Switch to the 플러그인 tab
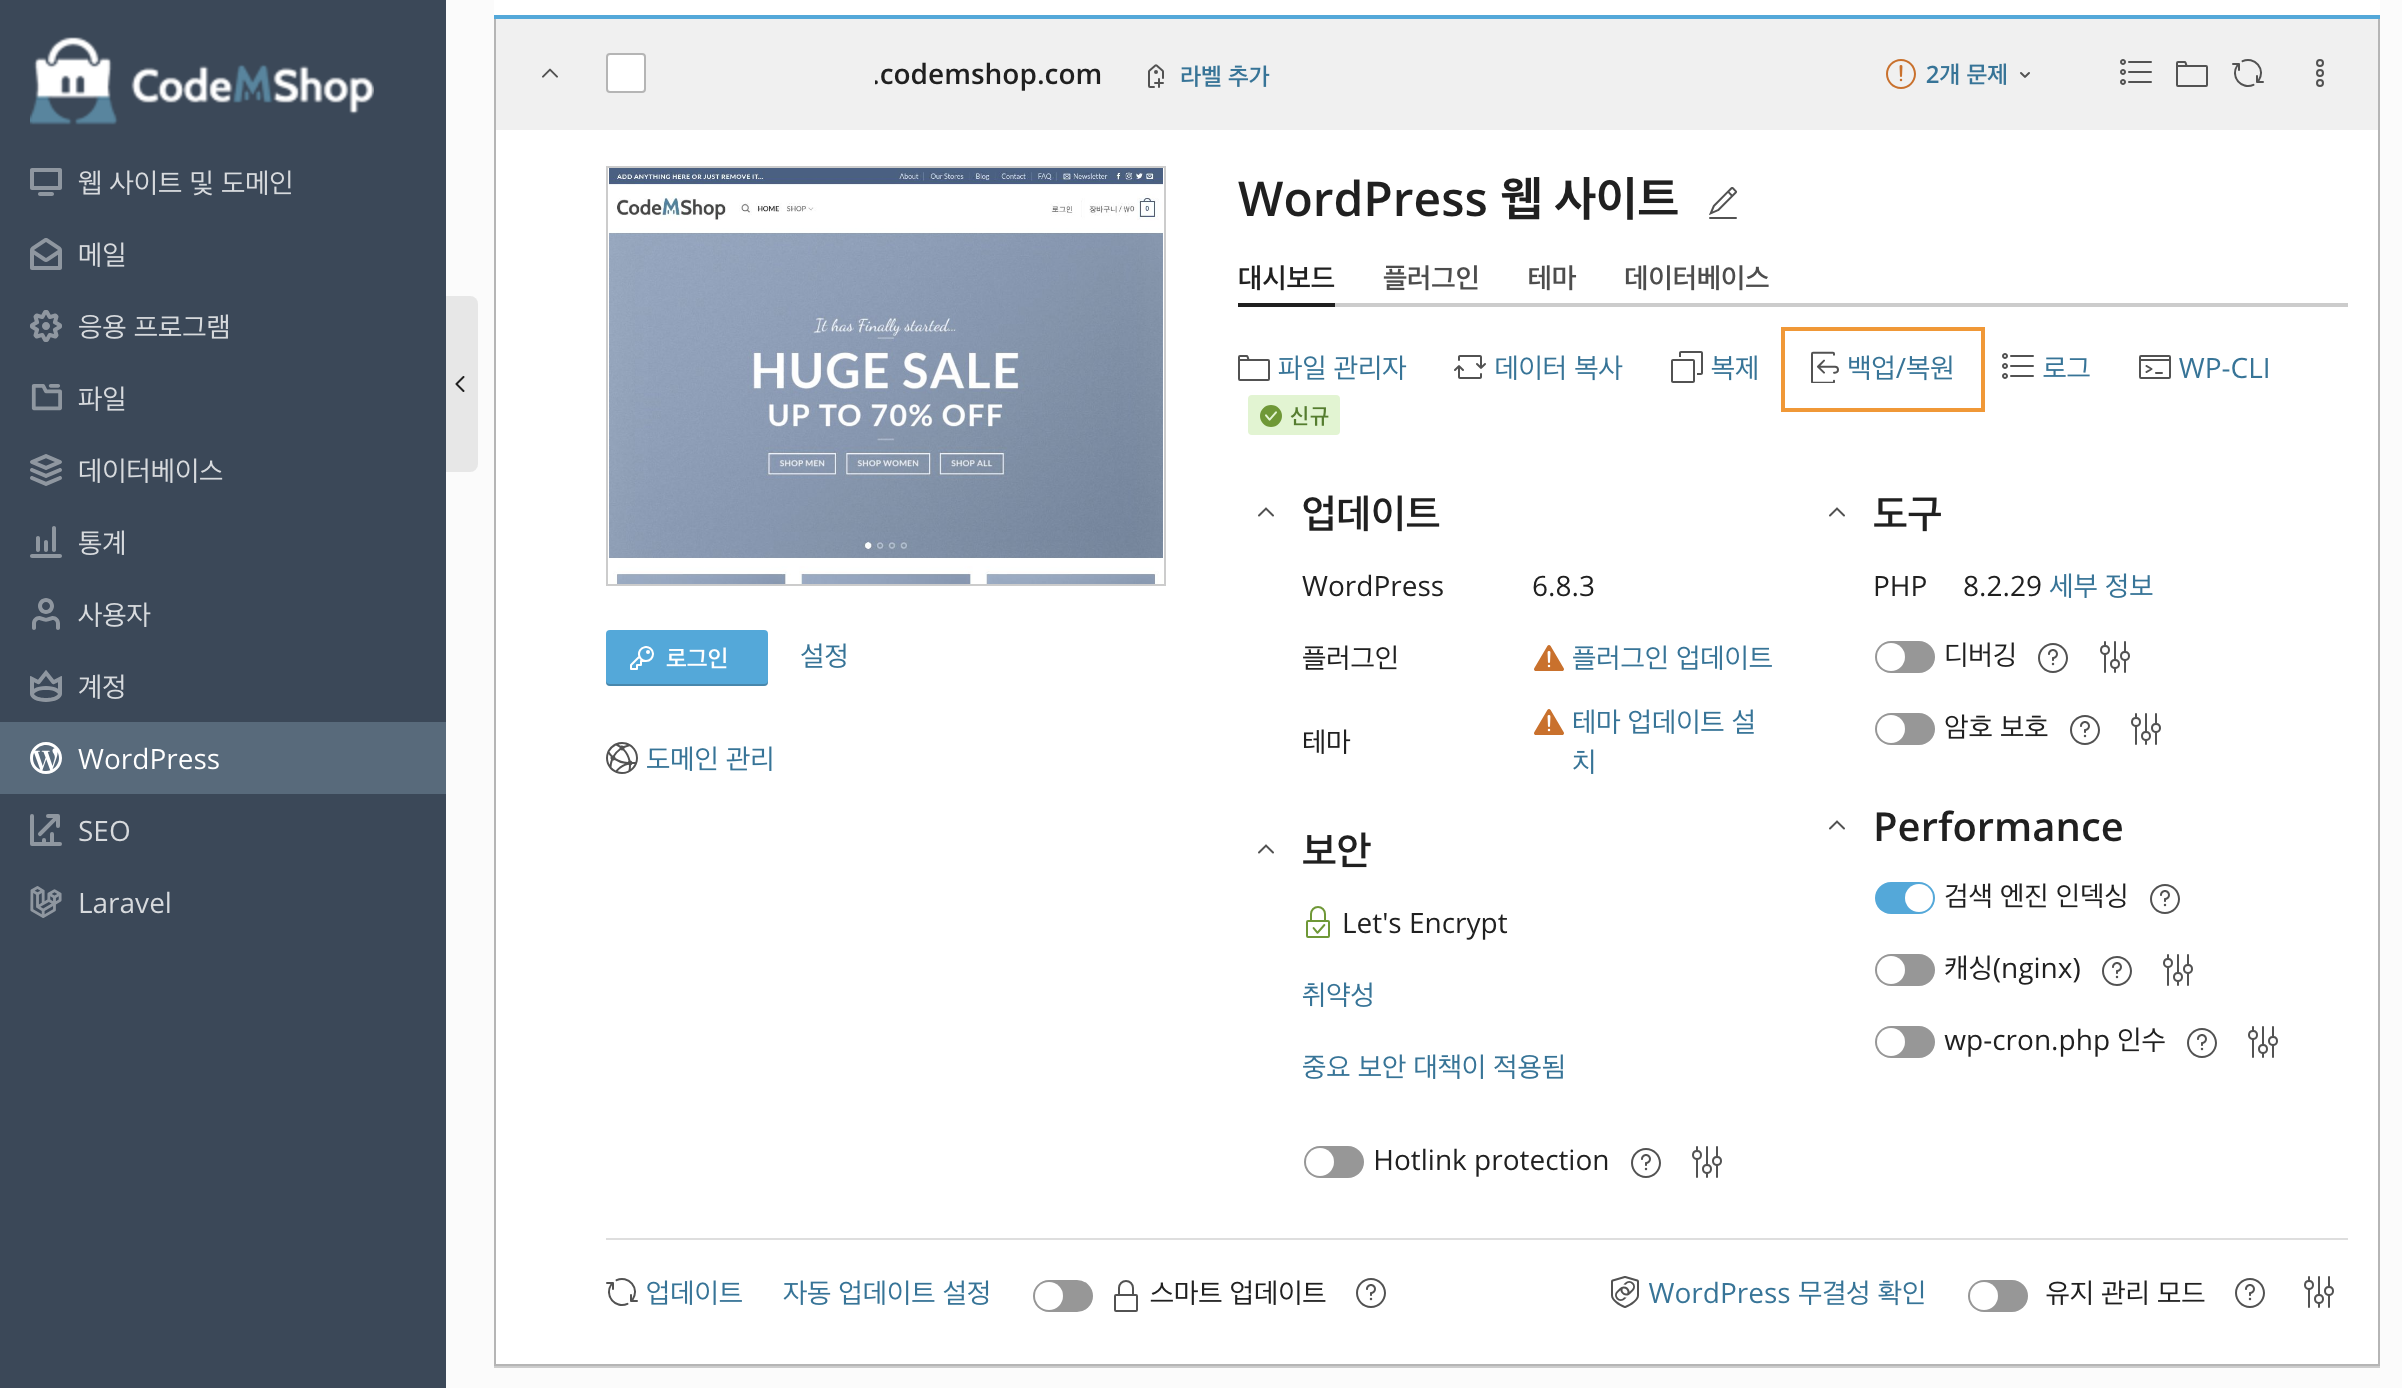The width and height of the screenshot is (2402, 1388). [1429, 277]
